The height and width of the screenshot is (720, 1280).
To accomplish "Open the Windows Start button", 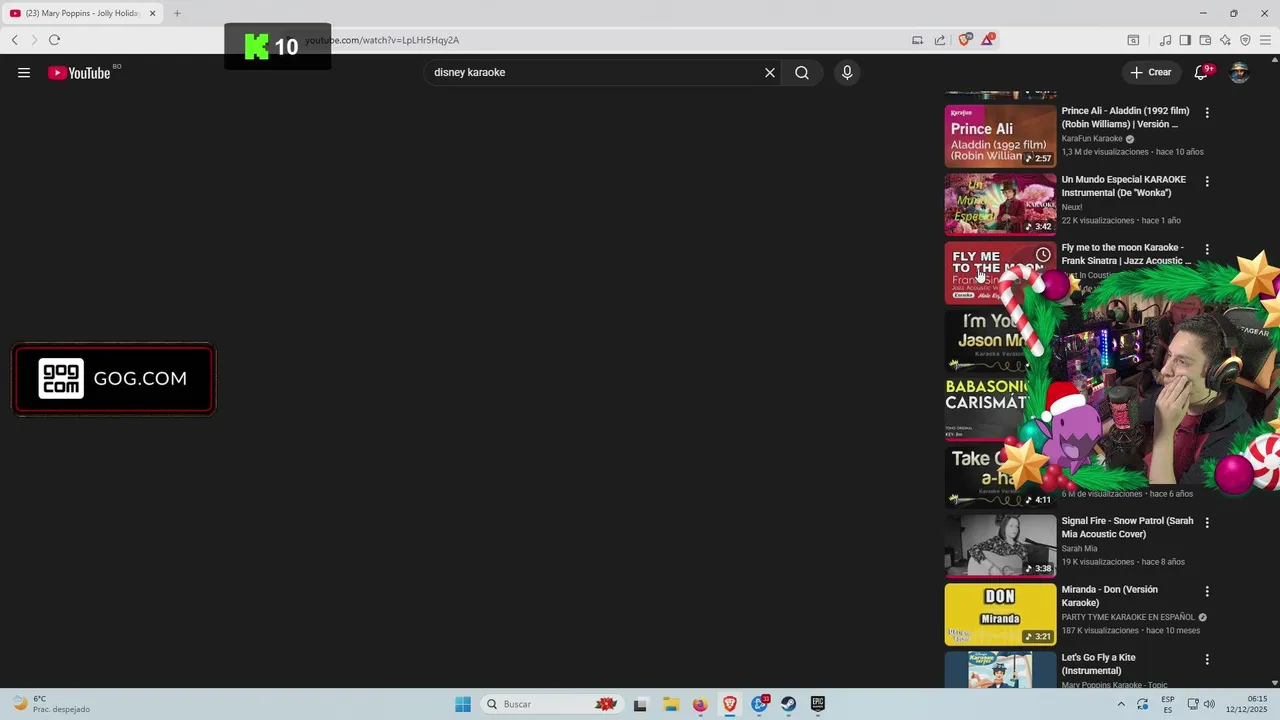I will tap(462, 704).
